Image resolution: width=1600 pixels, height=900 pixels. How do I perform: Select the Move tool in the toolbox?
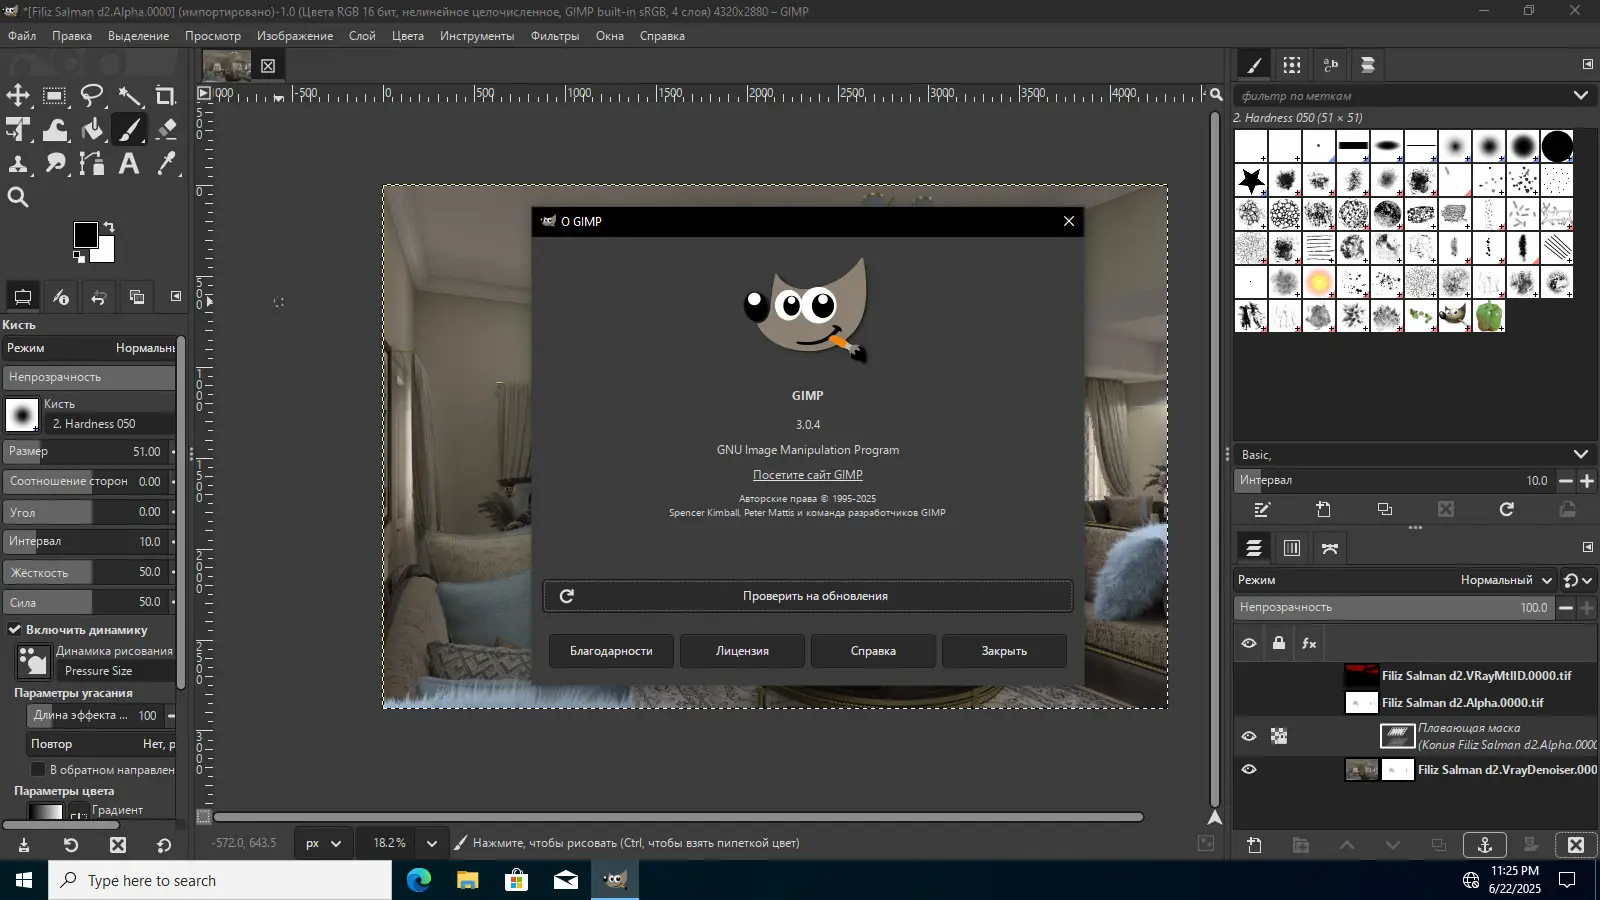pyautogui.click(x=18, y=96)
